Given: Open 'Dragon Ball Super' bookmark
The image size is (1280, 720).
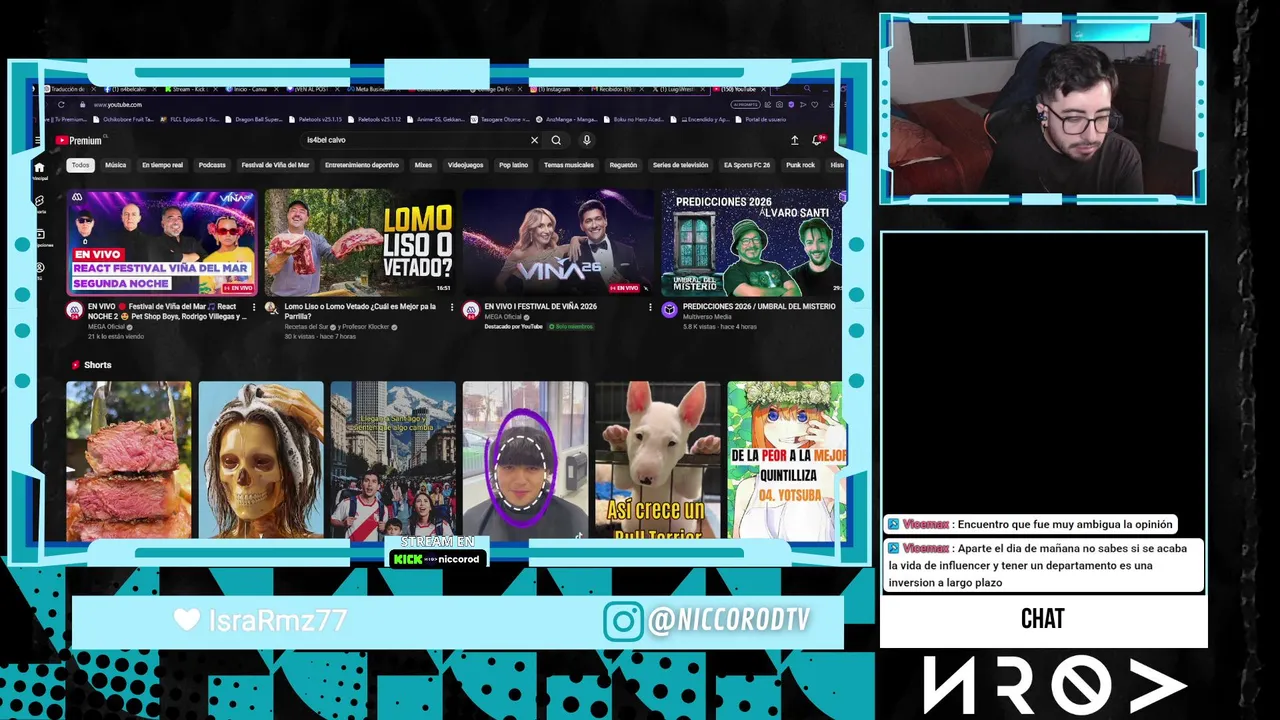Looking at the screenshot, I should click(254, 119).
